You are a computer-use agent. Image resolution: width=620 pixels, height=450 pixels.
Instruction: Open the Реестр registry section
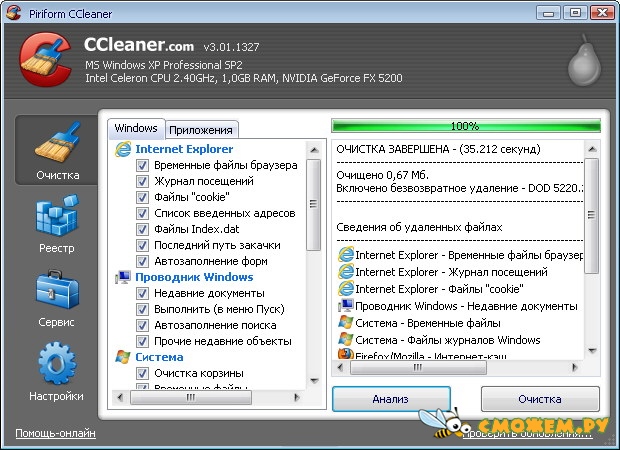pos(57,225)
